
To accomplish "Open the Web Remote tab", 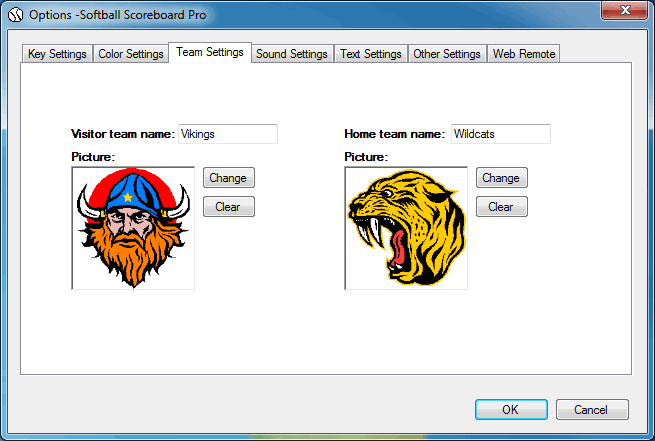I will coord(523,54).
